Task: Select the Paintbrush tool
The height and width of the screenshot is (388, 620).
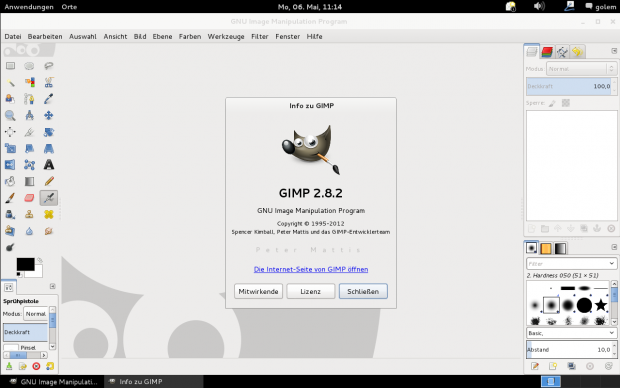Action: pyautogui.click(x=10, y=198)
